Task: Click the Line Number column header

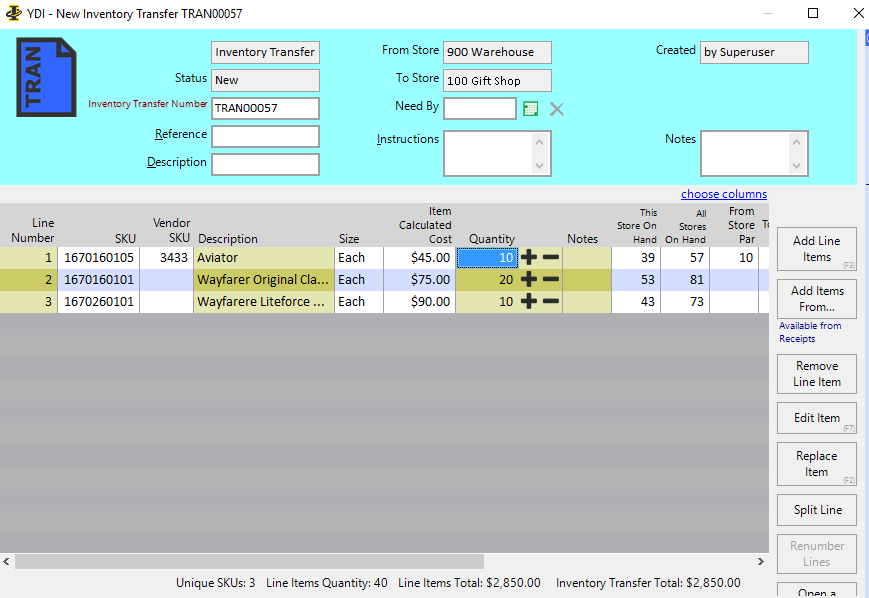Action: click(33, 231)
